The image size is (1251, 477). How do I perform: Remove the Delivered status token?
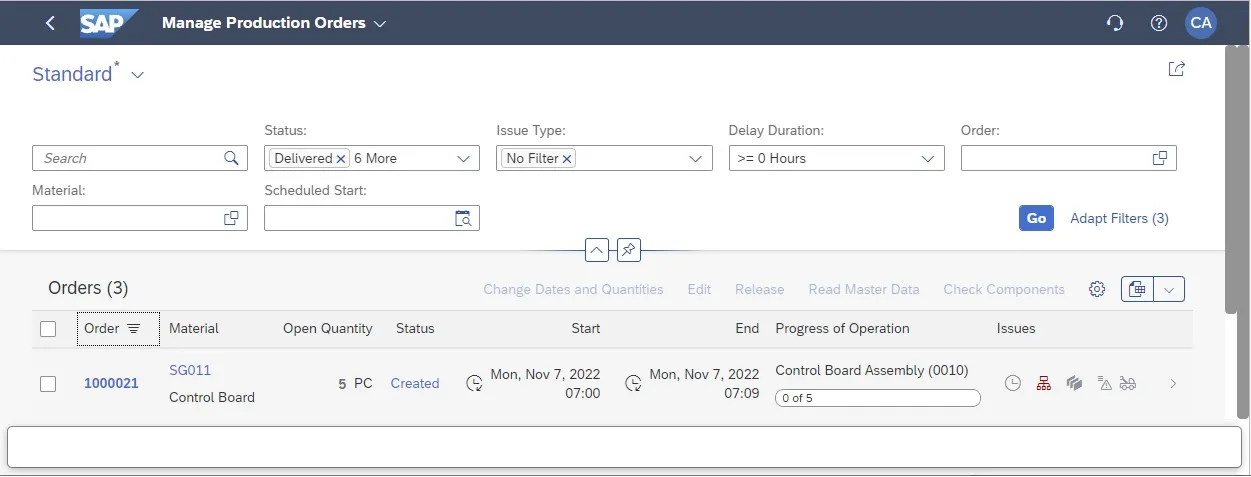coord(341,158)
